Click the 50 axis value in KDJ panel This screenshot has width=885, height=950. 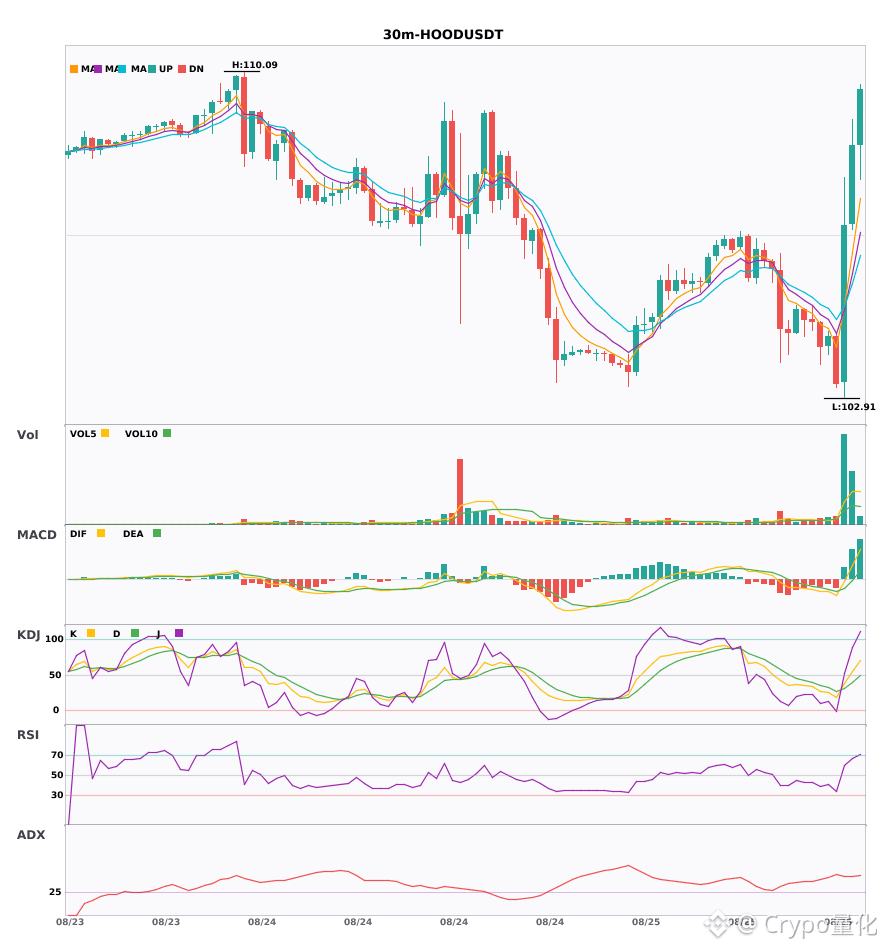click(x=55, y=675)
